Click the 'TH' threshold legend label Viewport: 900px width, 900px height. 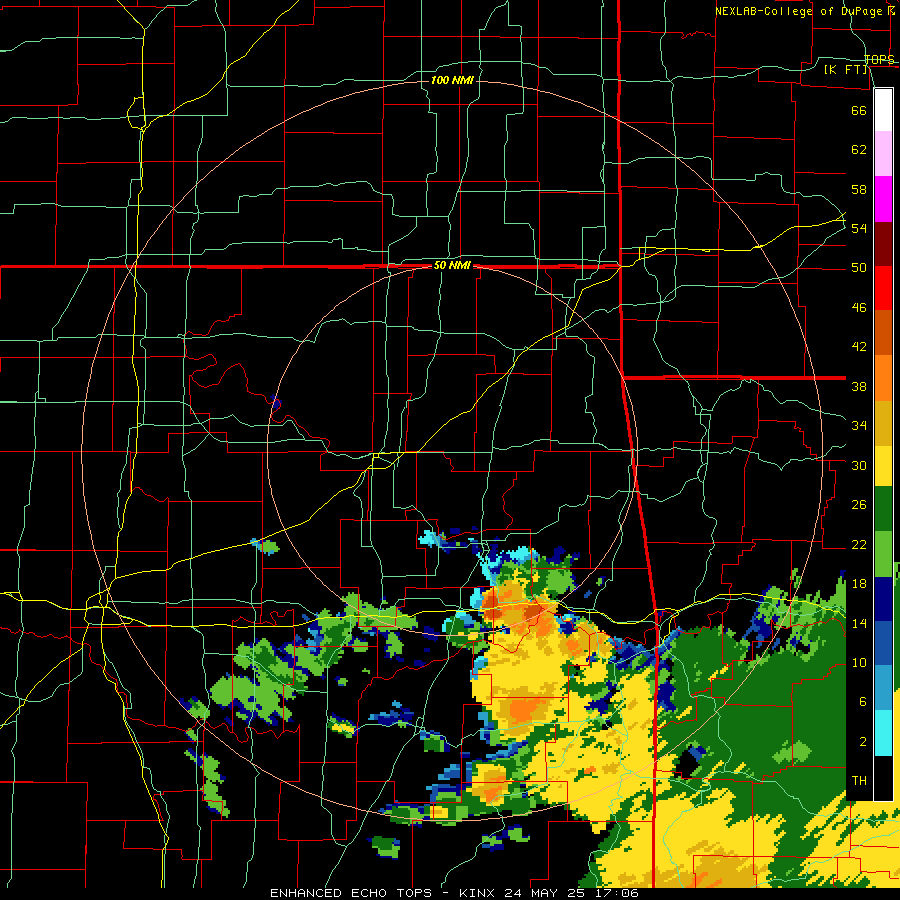coord(859,781)
